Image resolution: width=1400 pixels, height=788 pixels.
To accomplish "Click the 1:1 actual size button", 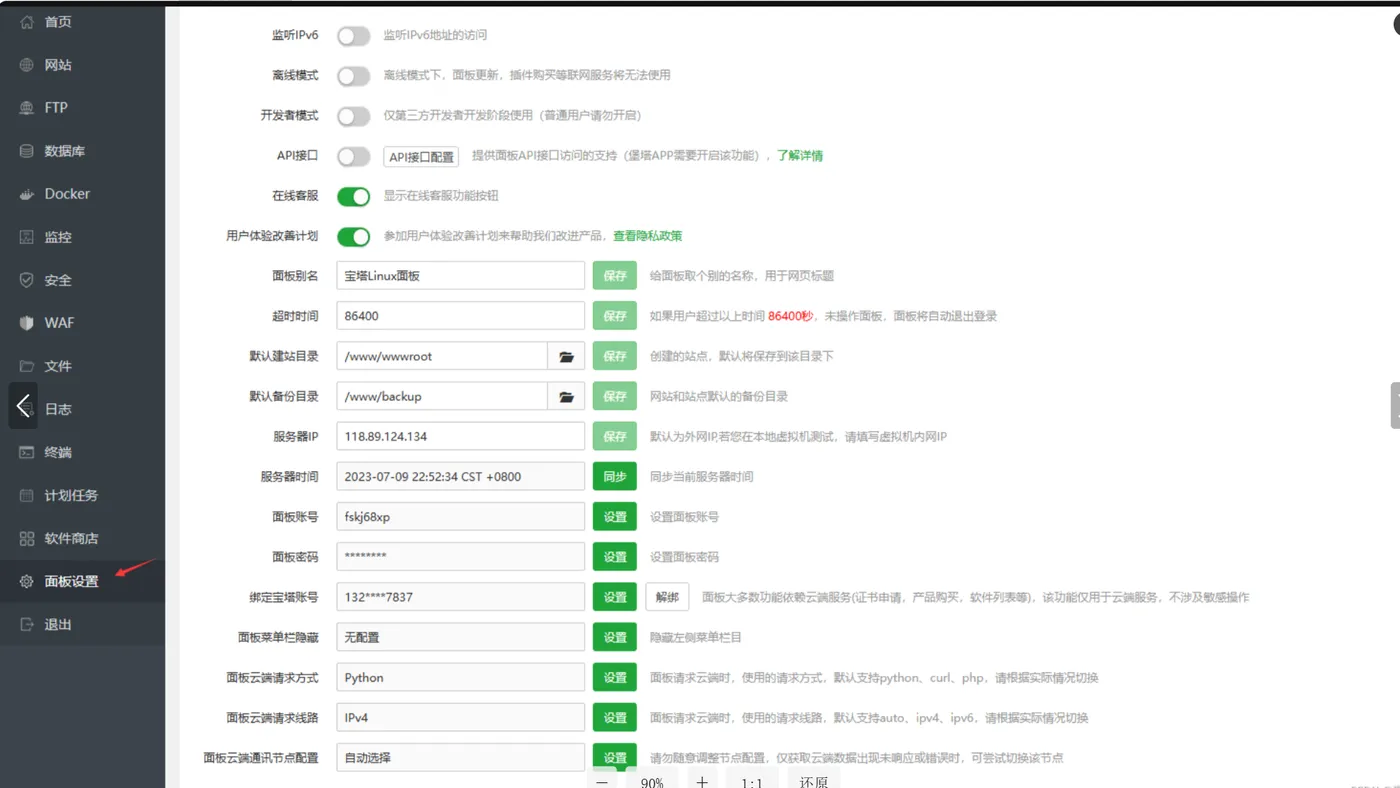I will click(x=752, y=781).
